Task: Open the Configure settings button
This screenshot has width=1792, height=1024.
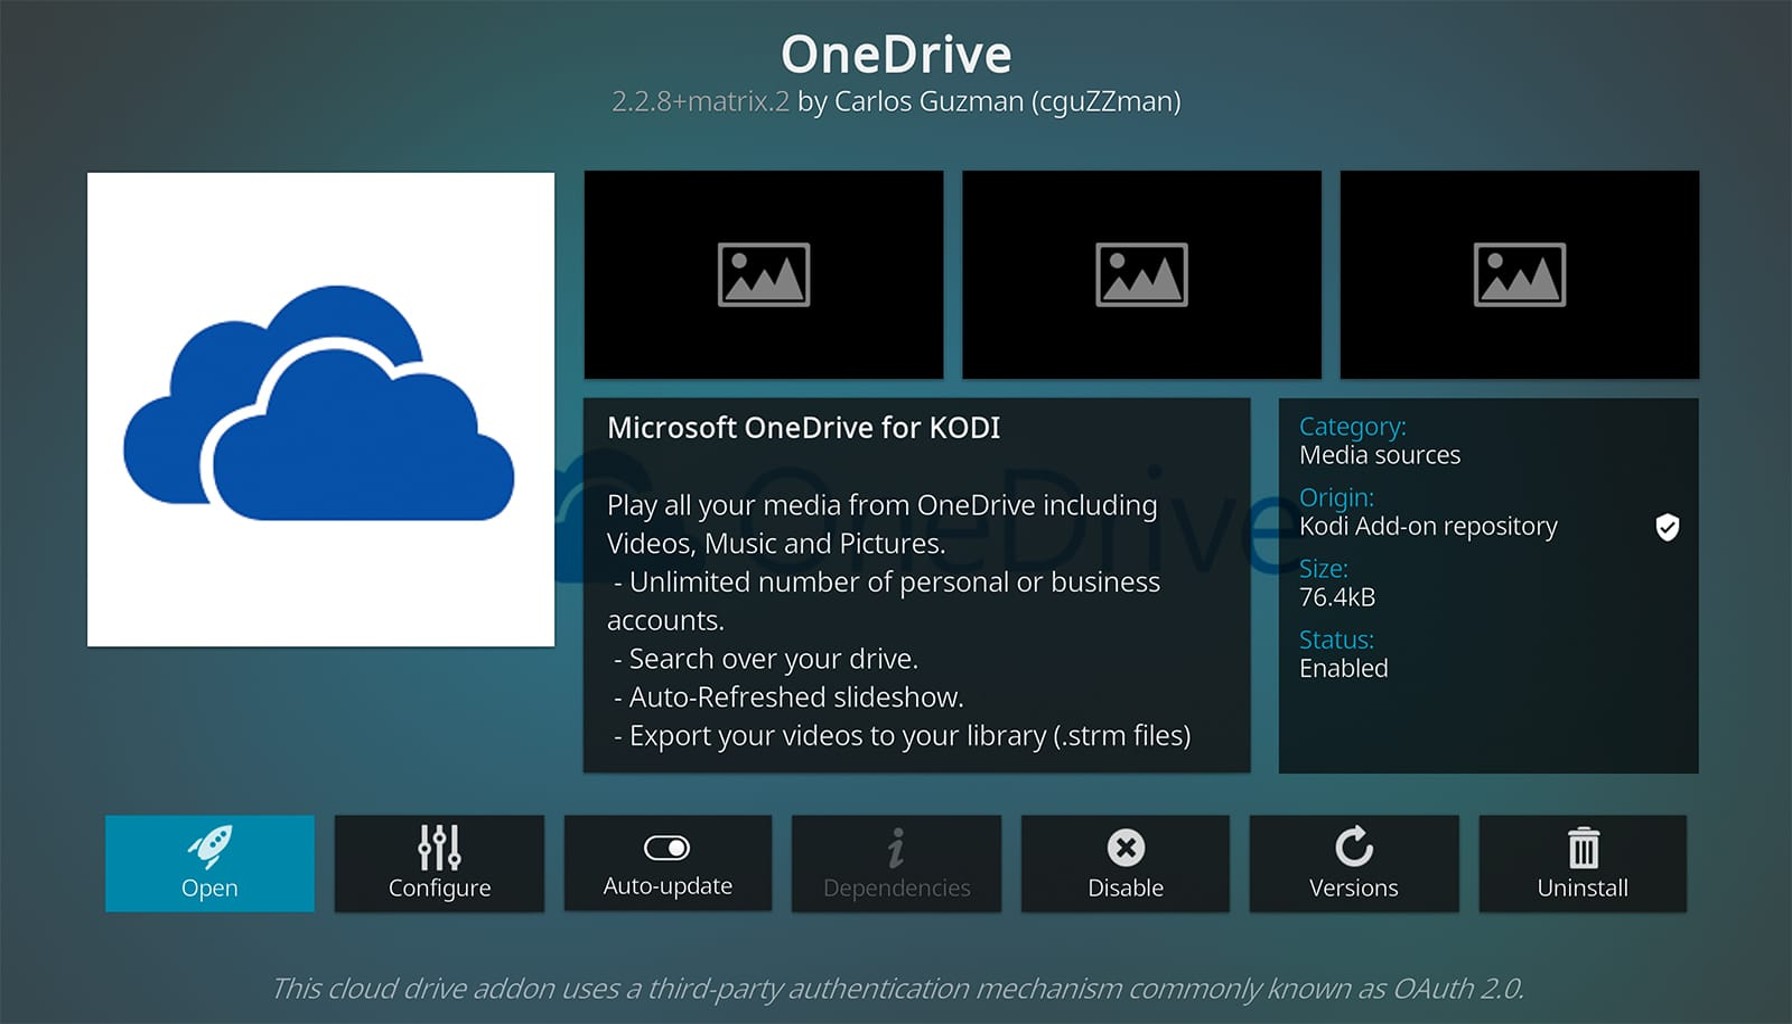Action: [x=439, y=863]
